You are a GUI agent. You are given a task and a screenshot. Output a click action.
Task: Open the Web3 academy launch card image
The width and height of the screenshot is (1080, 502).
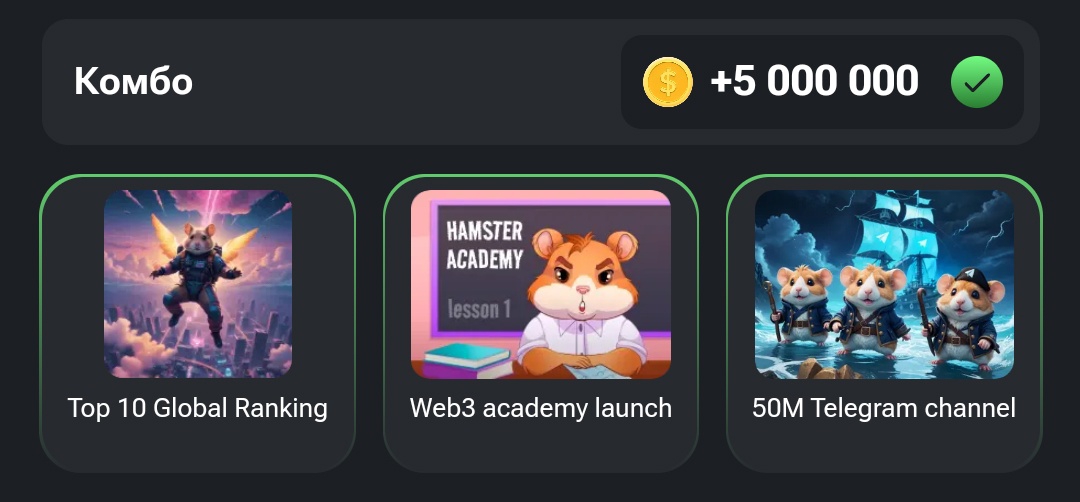click(541, 284)
